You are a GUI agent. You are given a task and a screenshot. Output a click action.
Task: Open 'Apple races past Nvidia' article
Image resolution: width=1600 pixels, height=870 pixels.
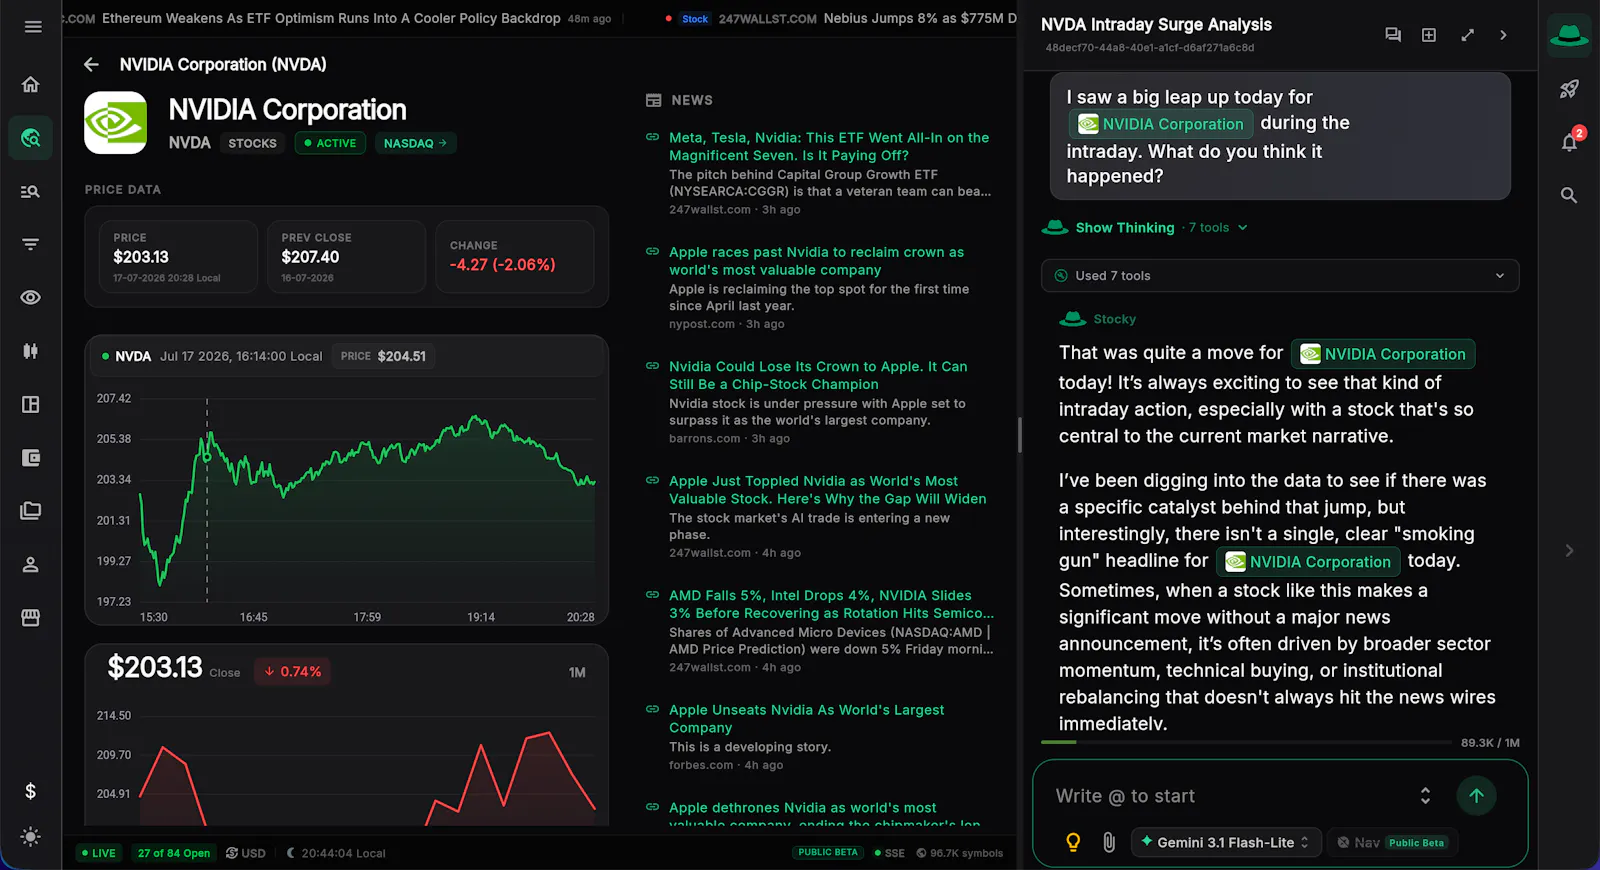point(816,261)
